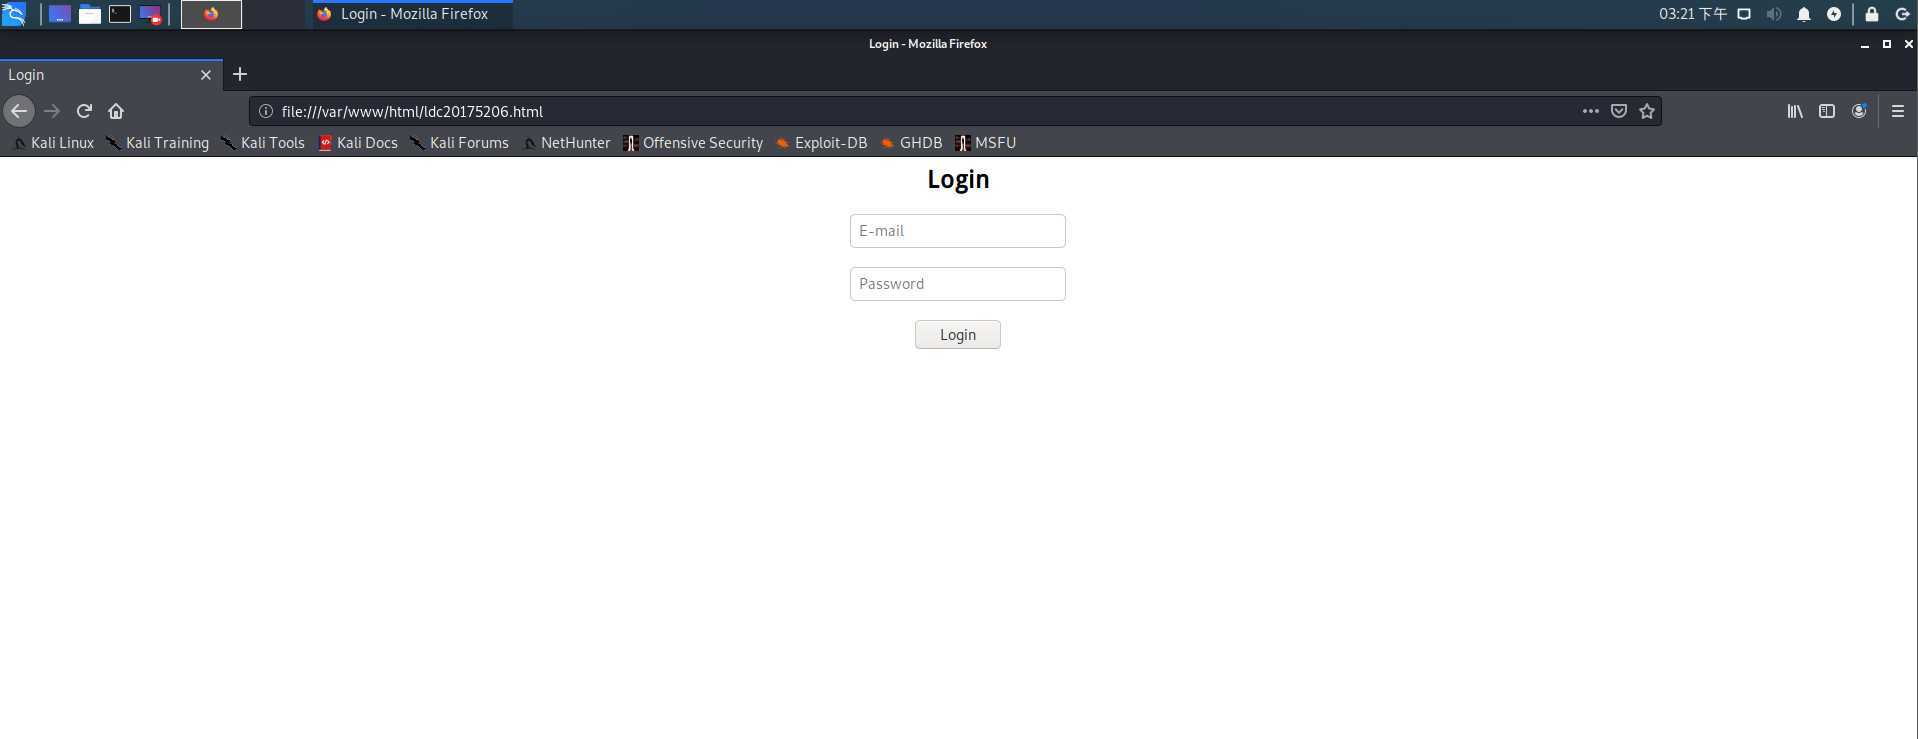
Task: Open the Kali Forums bookmark
Action: pyautogui.click(x=460, y=143)
